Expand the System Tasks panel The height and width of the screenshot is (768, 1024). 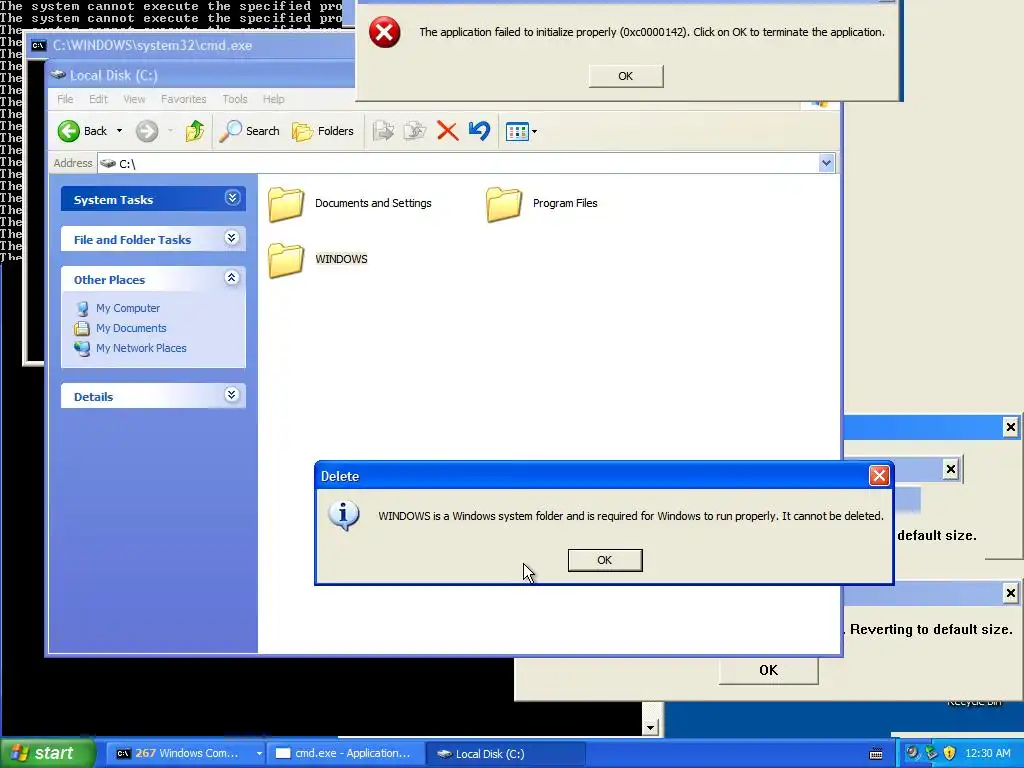[x=232, y=198]
